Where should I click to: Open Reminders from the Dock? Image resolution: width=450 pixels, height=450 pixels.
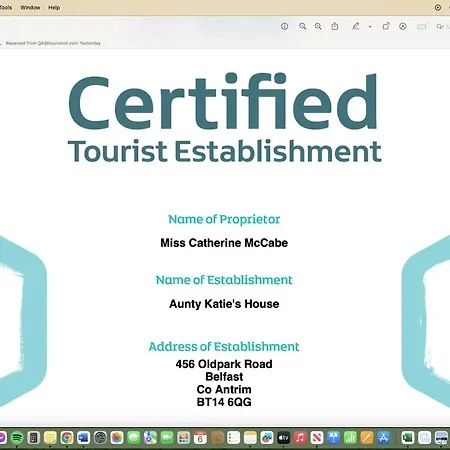[x=234, y=437]
